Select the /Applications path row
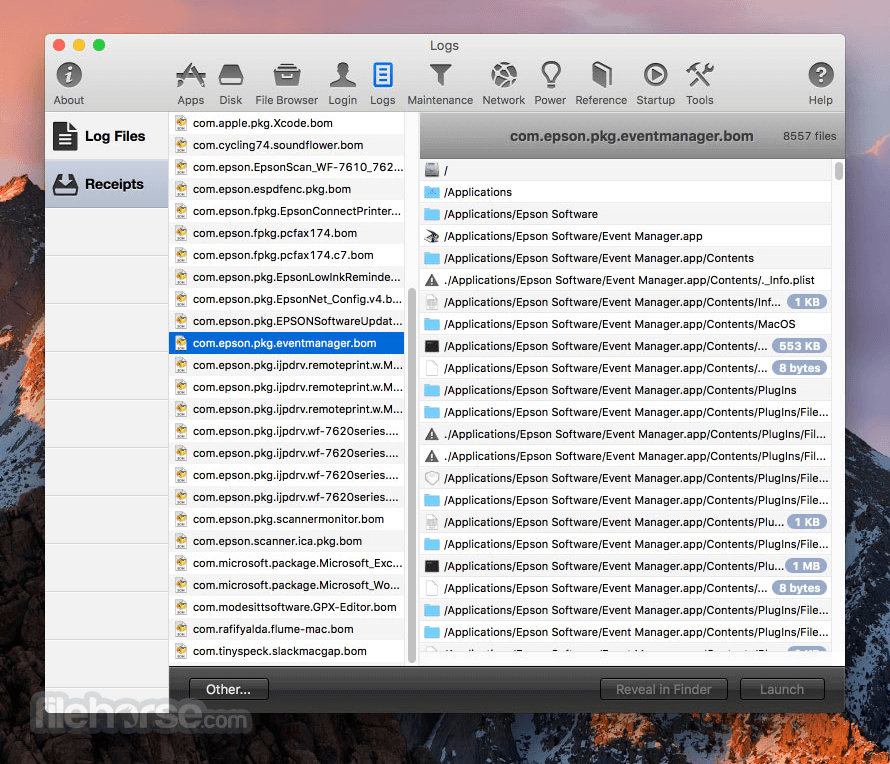The width and height of the screenshot is (890, 764). [x=626, y=192]
